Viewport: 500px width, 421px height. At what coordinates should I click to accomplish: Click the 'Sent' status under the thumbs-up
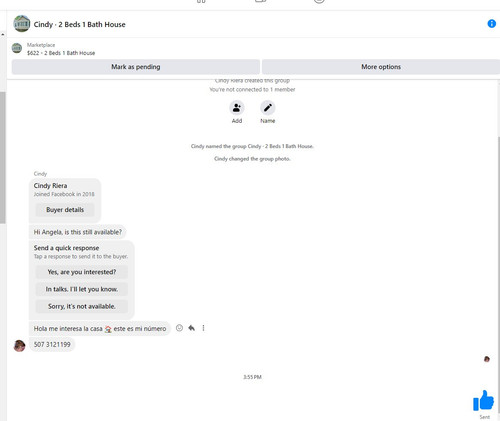pyautogui.click(x=484, y=417)
